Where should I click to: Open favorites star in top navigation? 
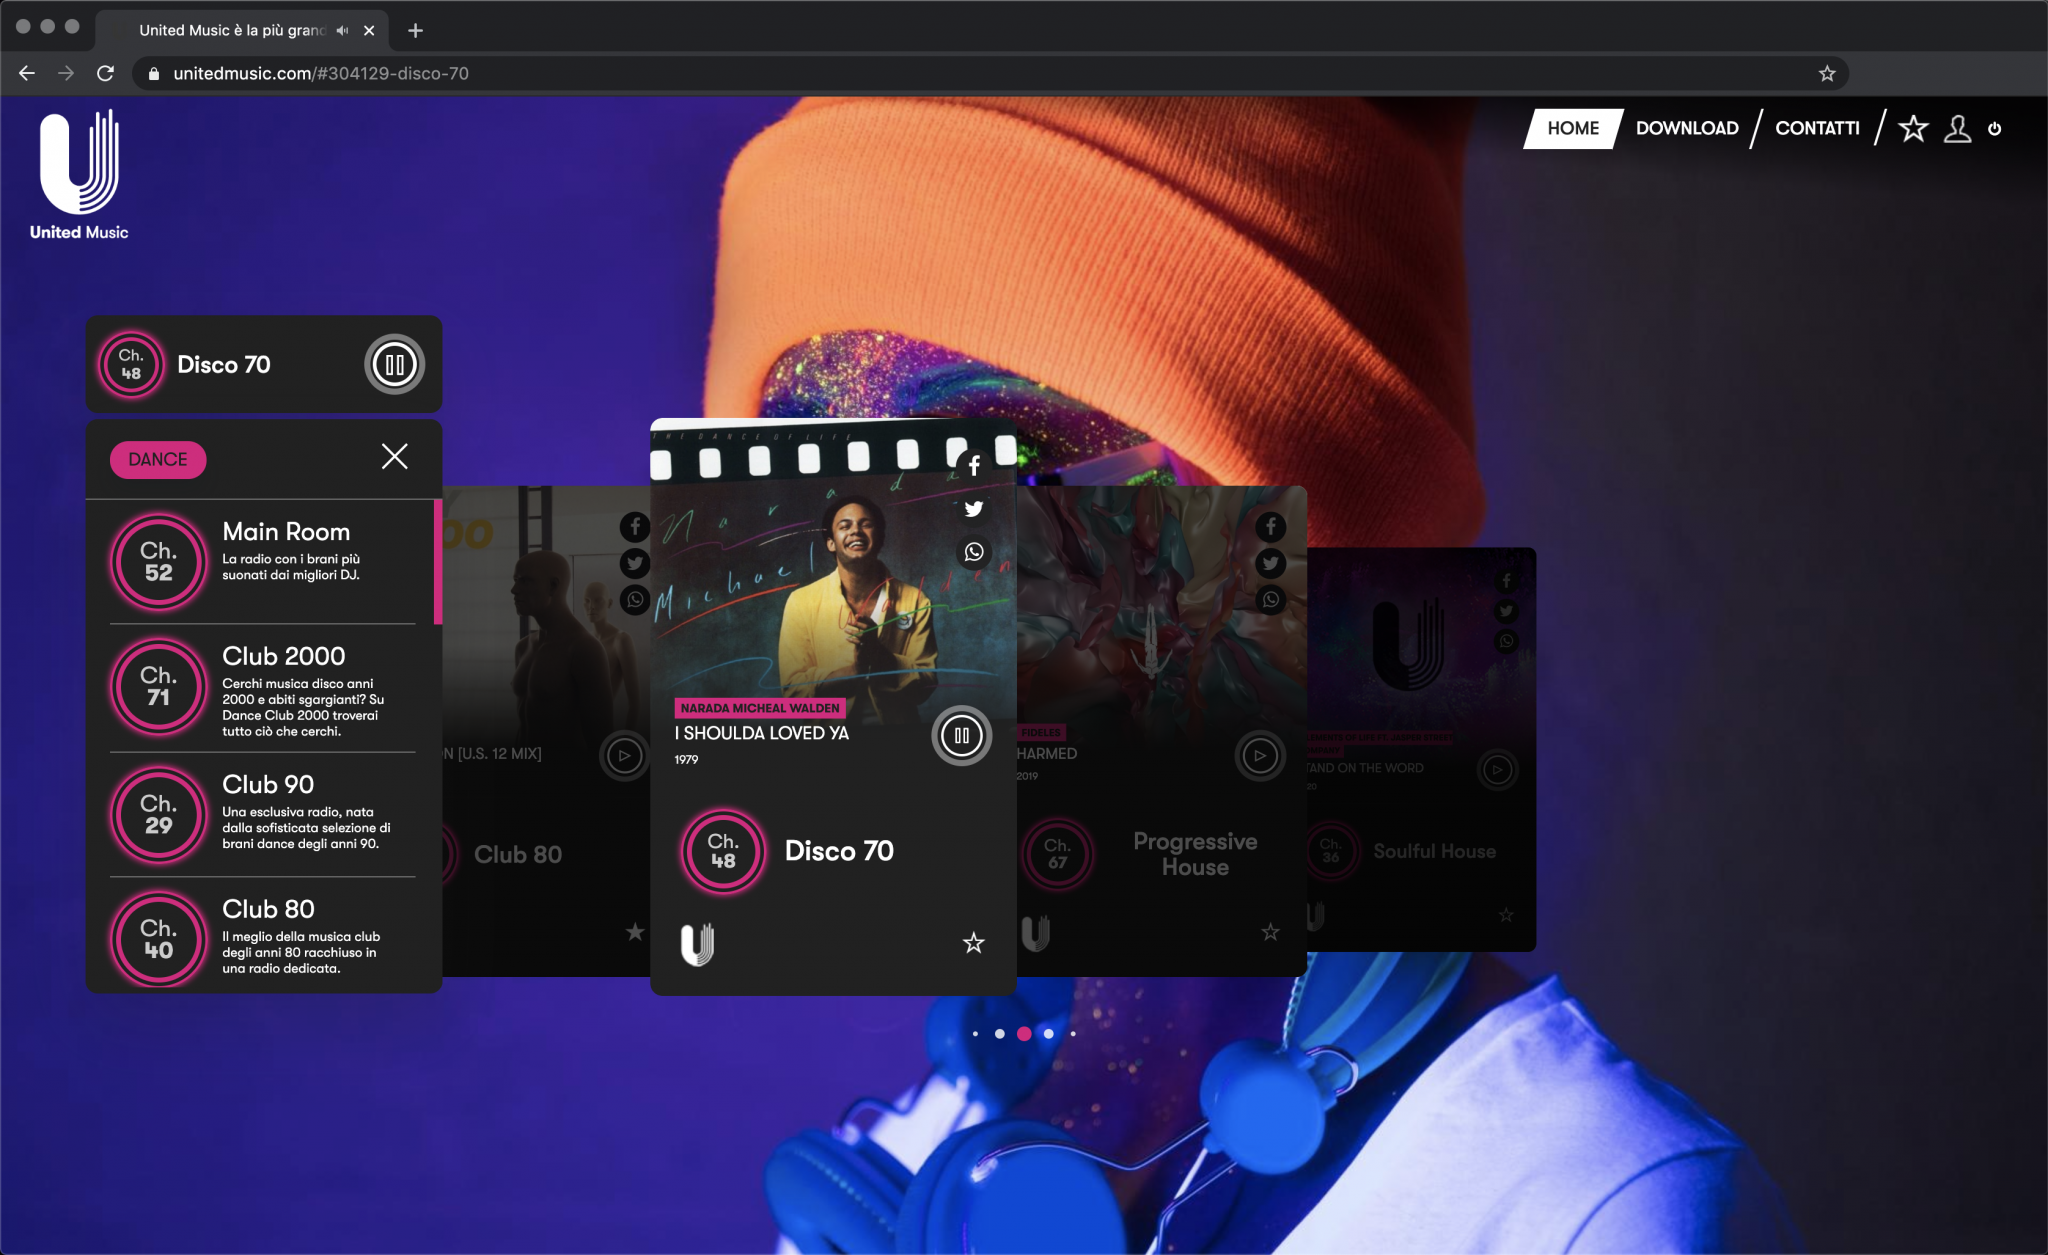[1913, 128]
